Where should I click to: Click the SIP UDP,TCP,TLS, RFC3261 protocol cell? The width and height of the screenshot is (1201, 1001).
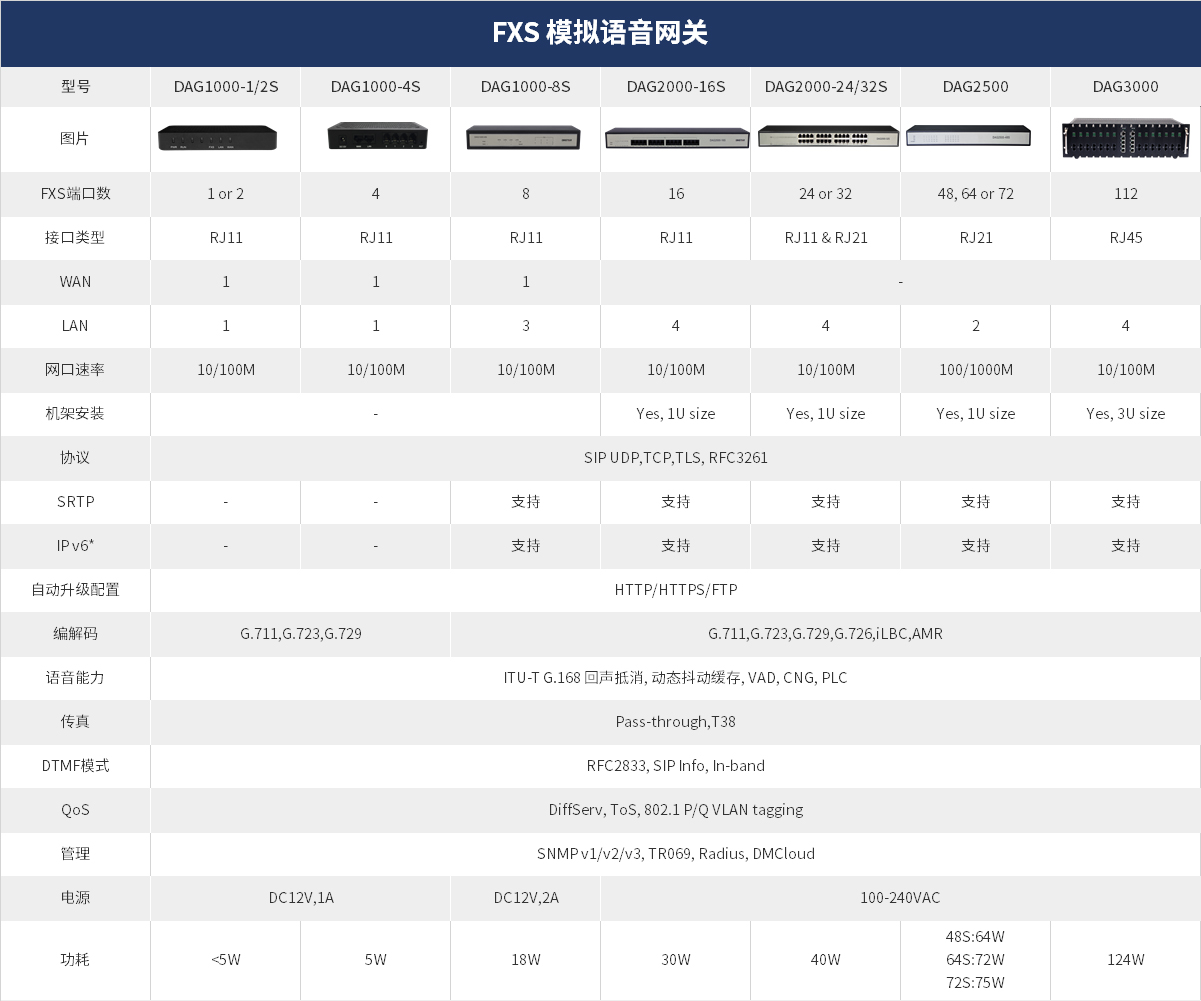click(676, 458)
